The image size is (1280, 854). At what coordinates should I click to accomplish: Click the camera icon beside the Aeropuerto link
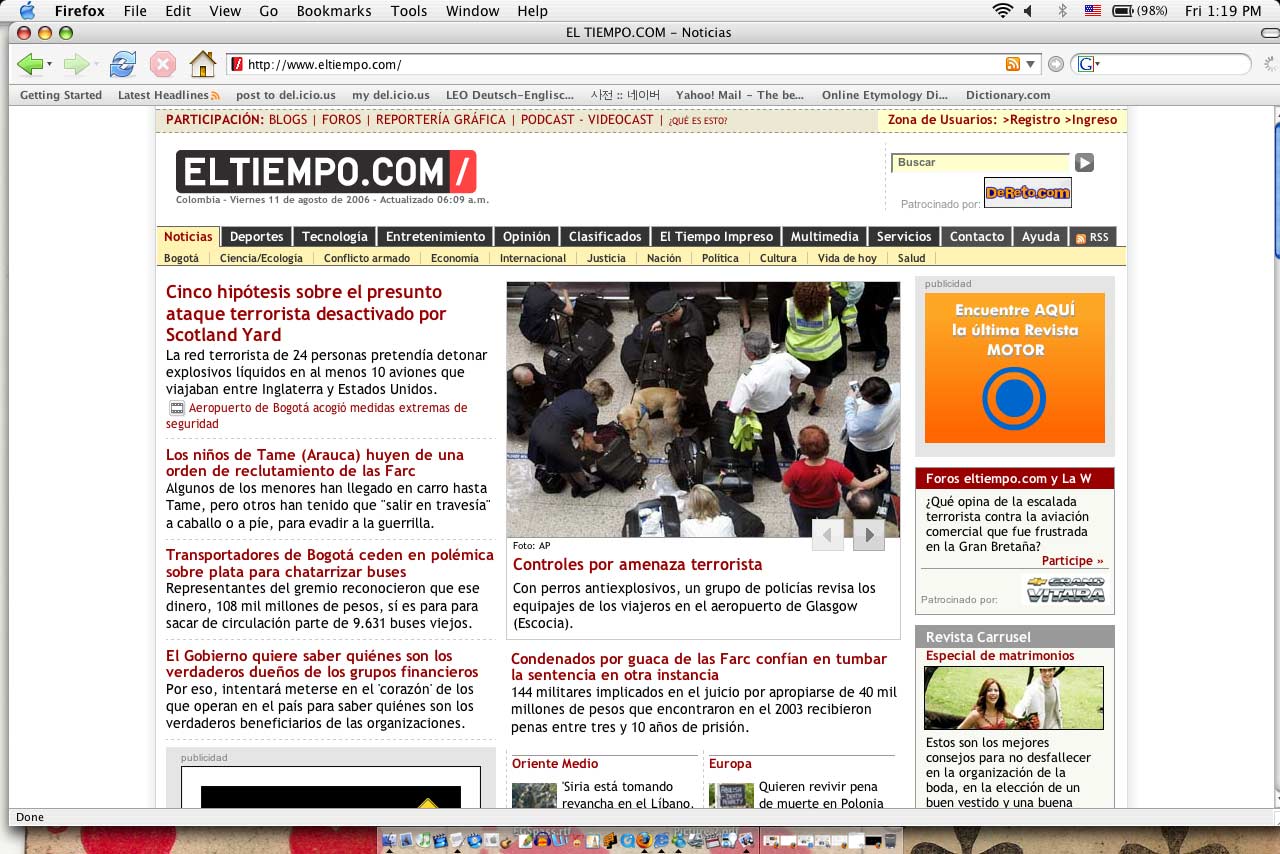pos(176,407)
